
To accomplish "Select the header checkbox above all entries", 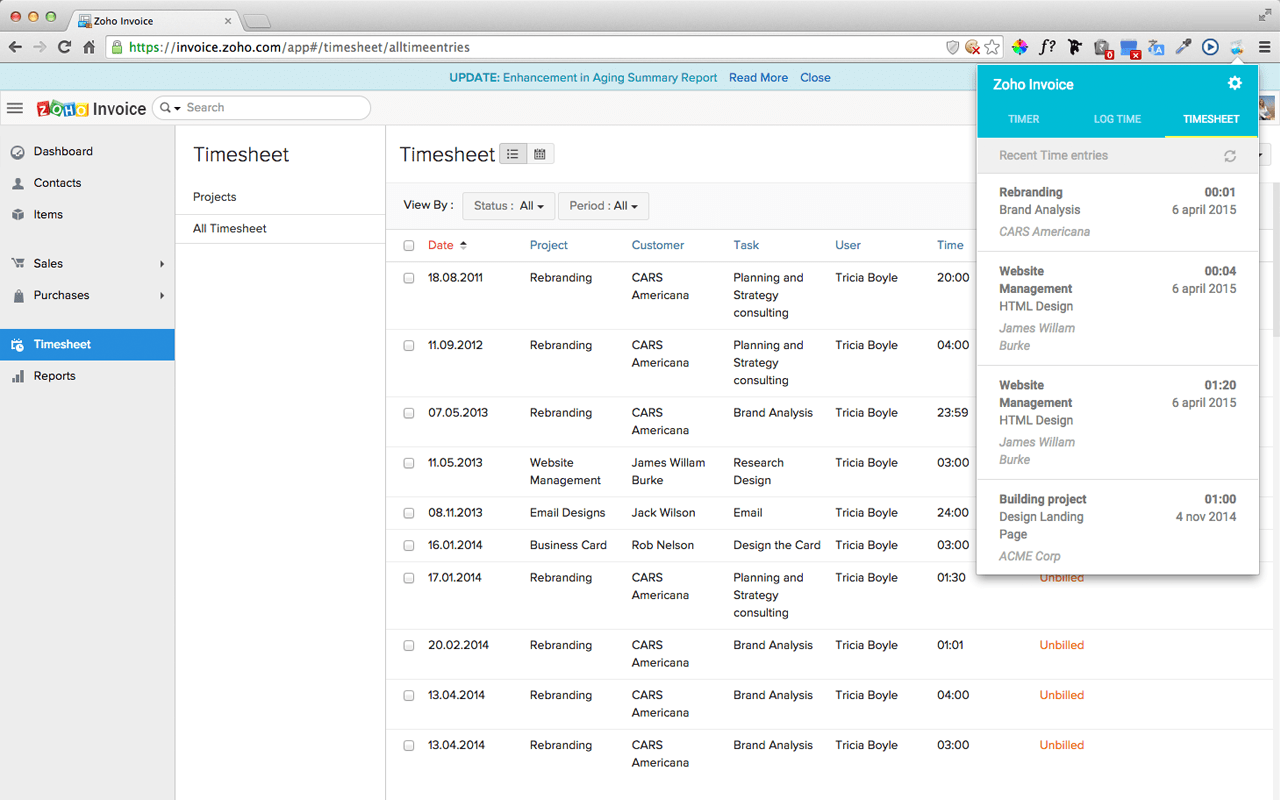I will pyautogui.click(x=408, y=245).
